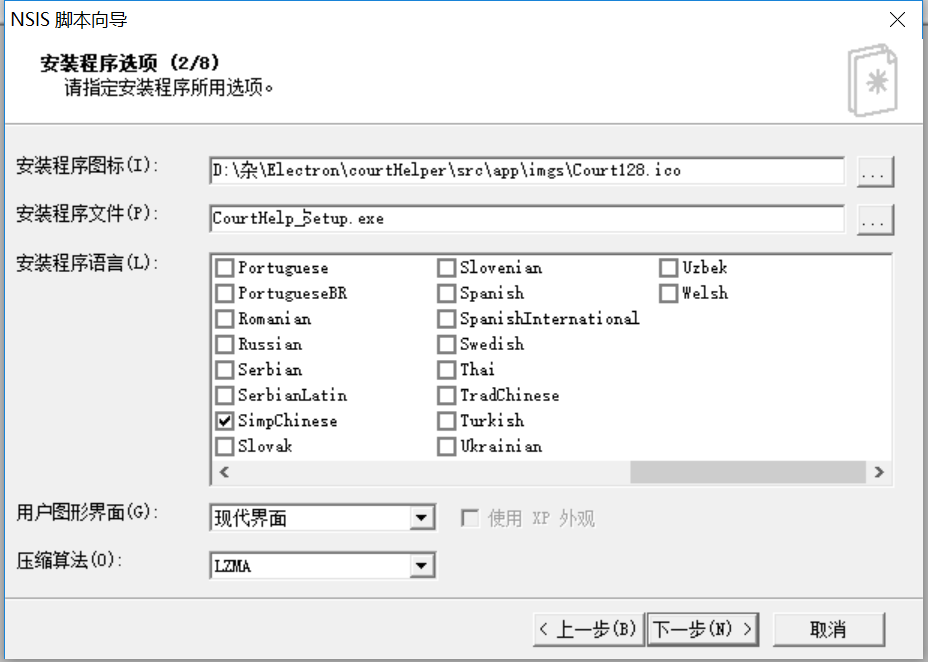Click language list left scroll arrow
928x662 pixels.
[224, 472]
